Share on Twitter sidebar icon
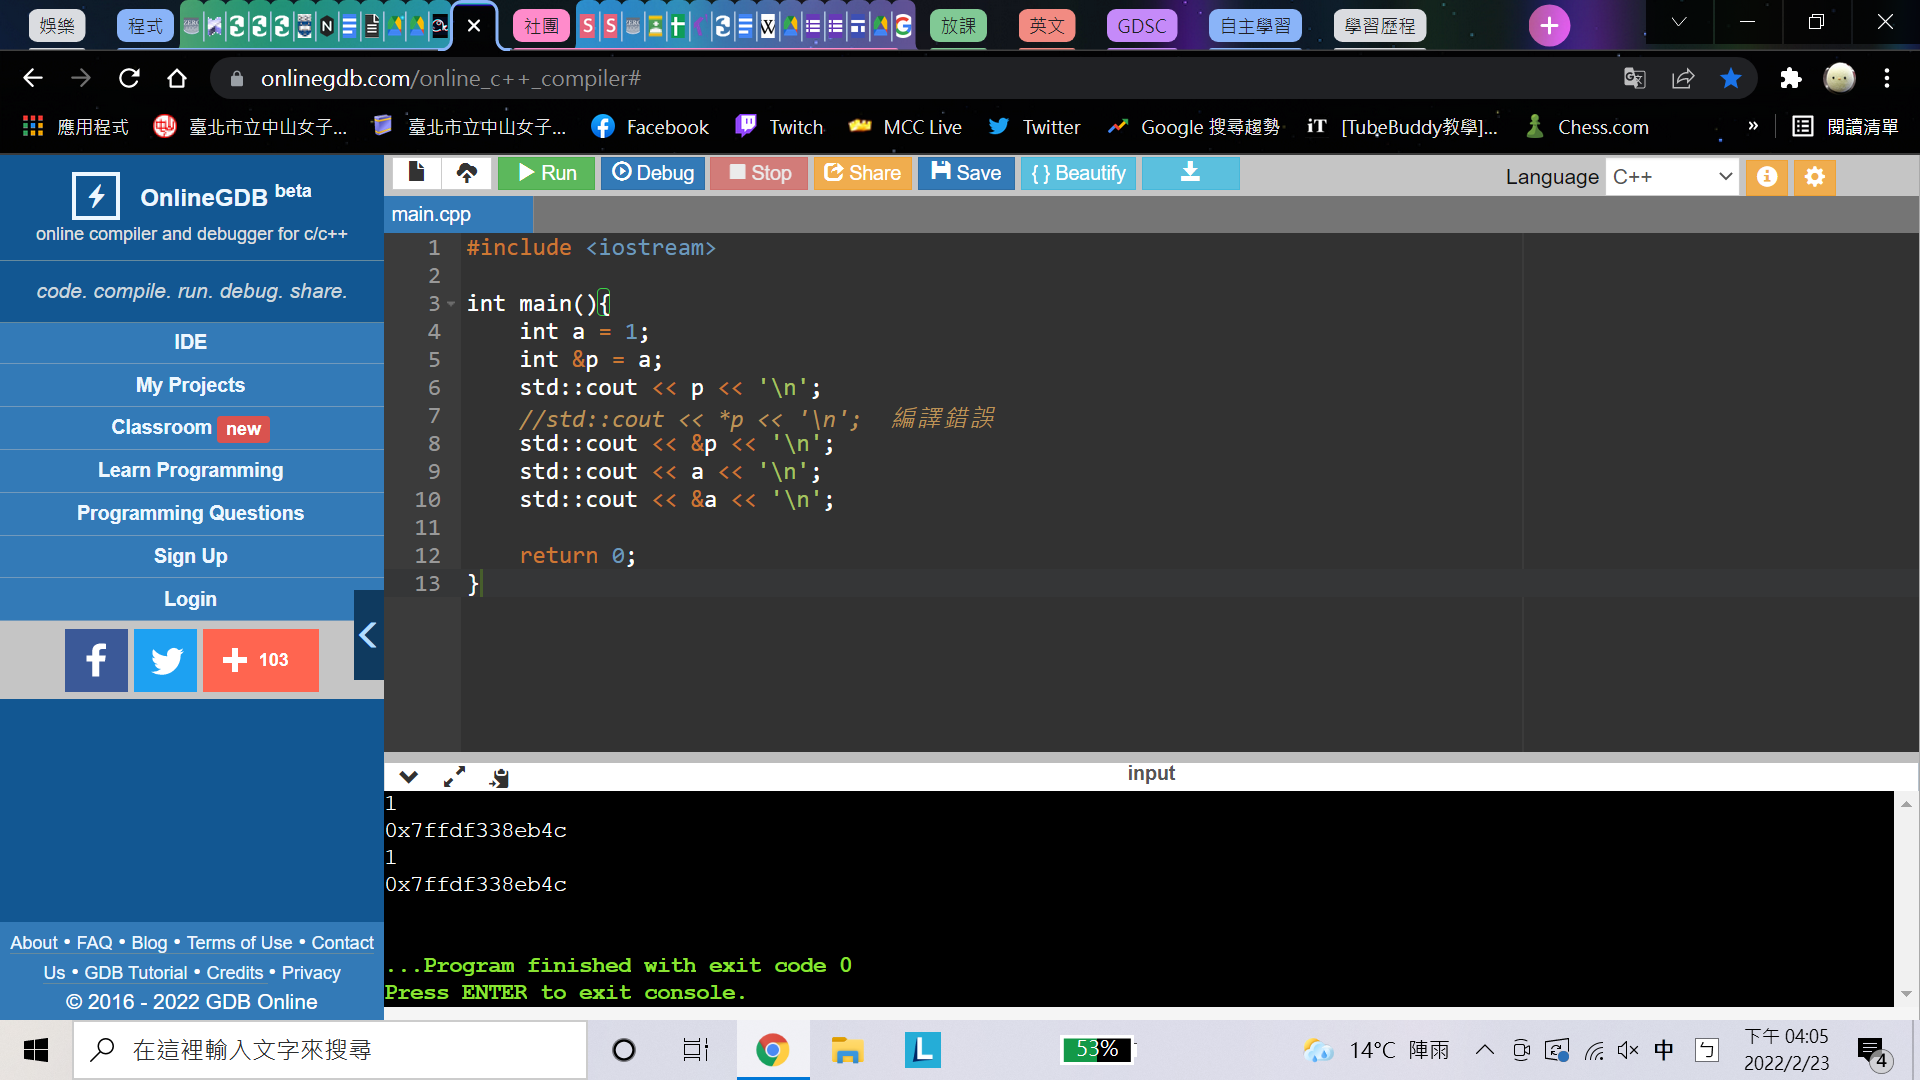The height and width of the screenshot is (1080, 1920). (x=165, y=660)
